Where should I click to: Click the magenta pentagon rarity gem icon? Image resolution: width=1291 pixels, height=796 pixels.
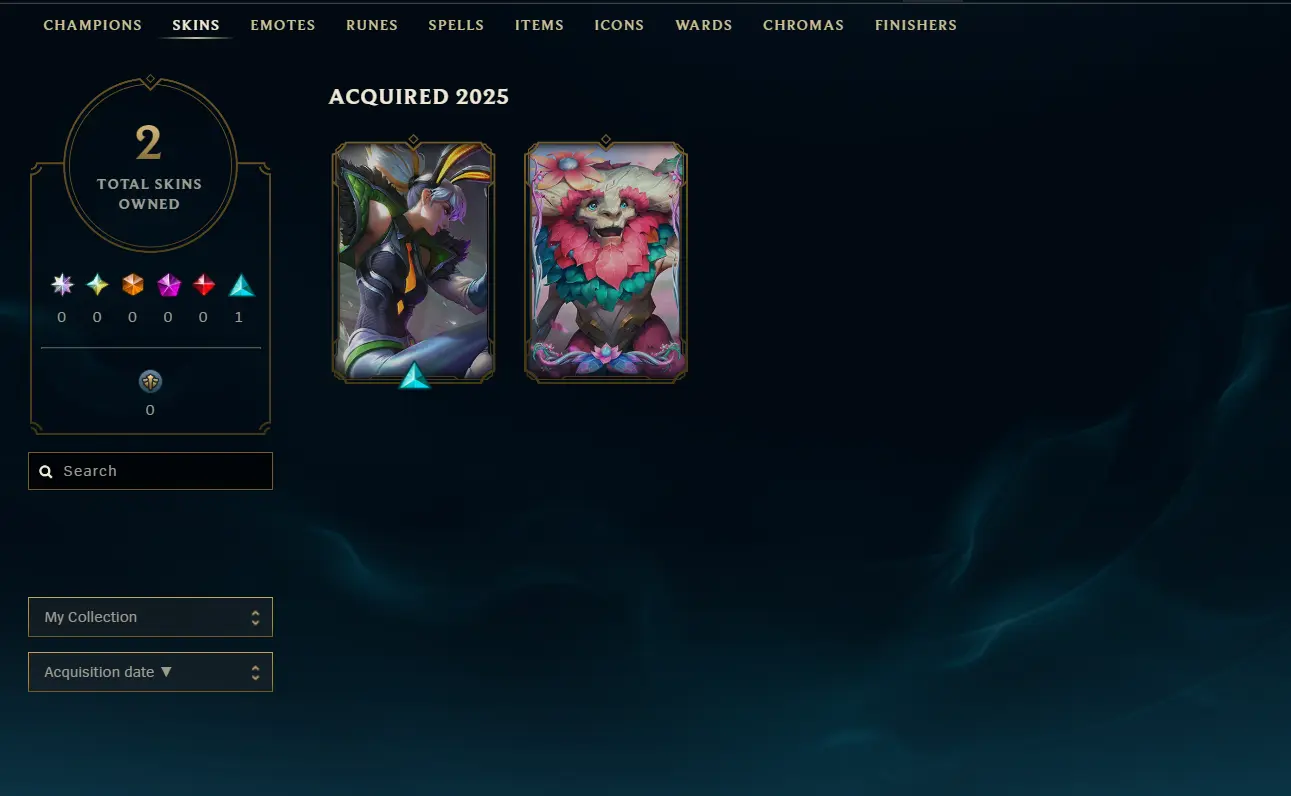click(168, 285)
